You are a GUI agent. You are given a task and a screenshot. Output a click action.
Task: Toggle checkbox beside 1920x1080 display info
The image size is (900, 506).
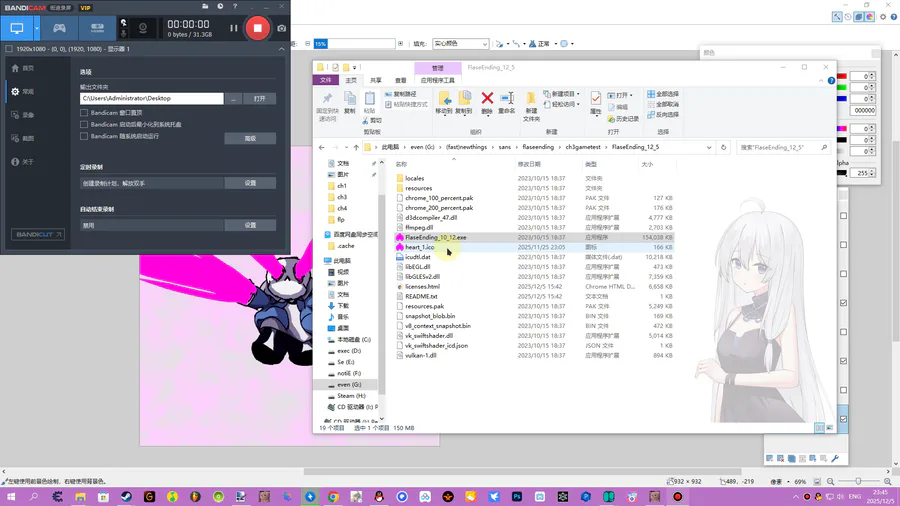point(9,49)
